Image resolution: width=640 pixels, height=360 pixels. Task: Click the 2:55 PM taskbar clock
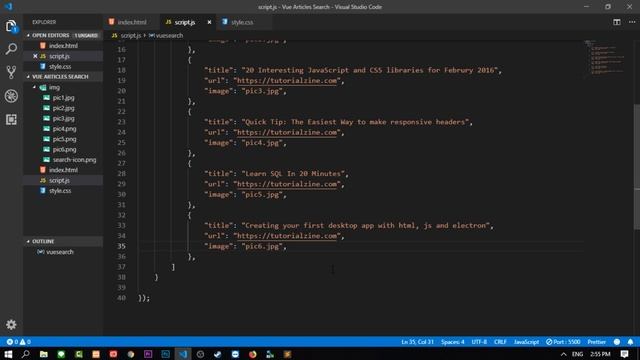click(600, 354)
